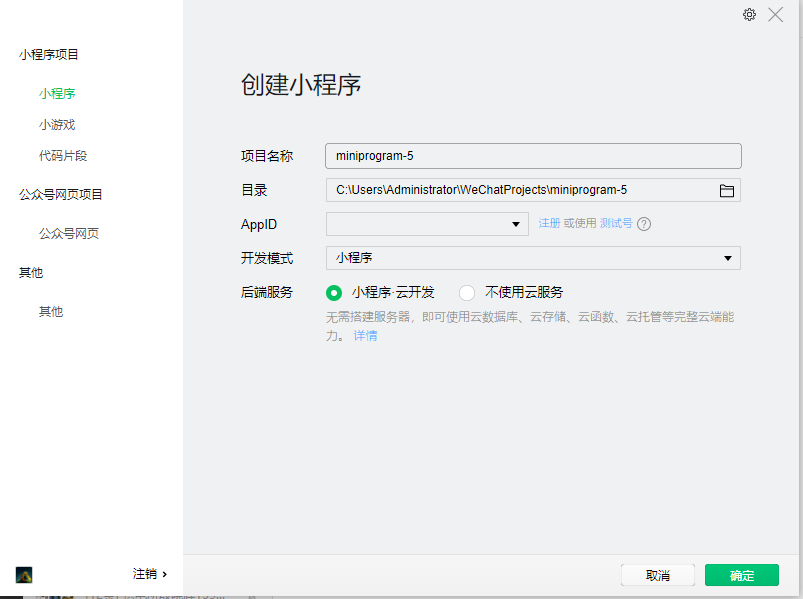Open the AppID dropdown
803x599 pixels.
[x=427, y=224]
